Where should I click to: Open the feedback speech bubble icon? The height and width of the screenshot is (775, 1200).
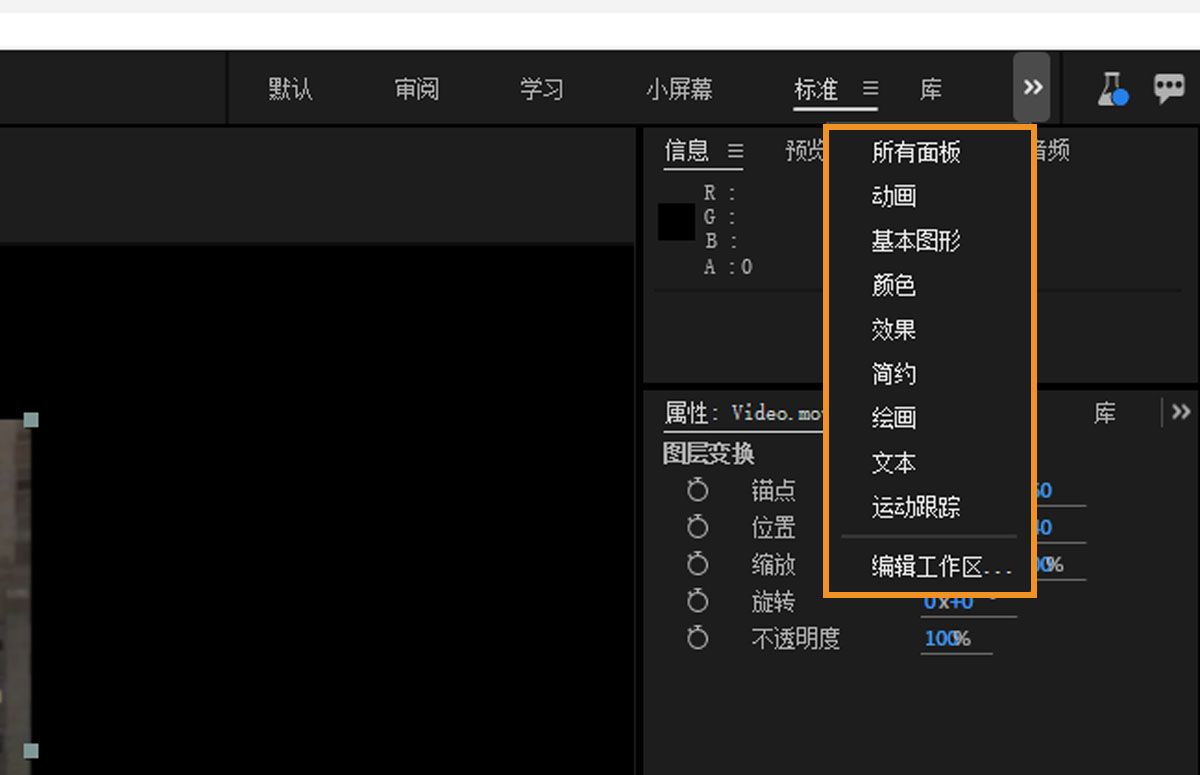click(1170, 87)
